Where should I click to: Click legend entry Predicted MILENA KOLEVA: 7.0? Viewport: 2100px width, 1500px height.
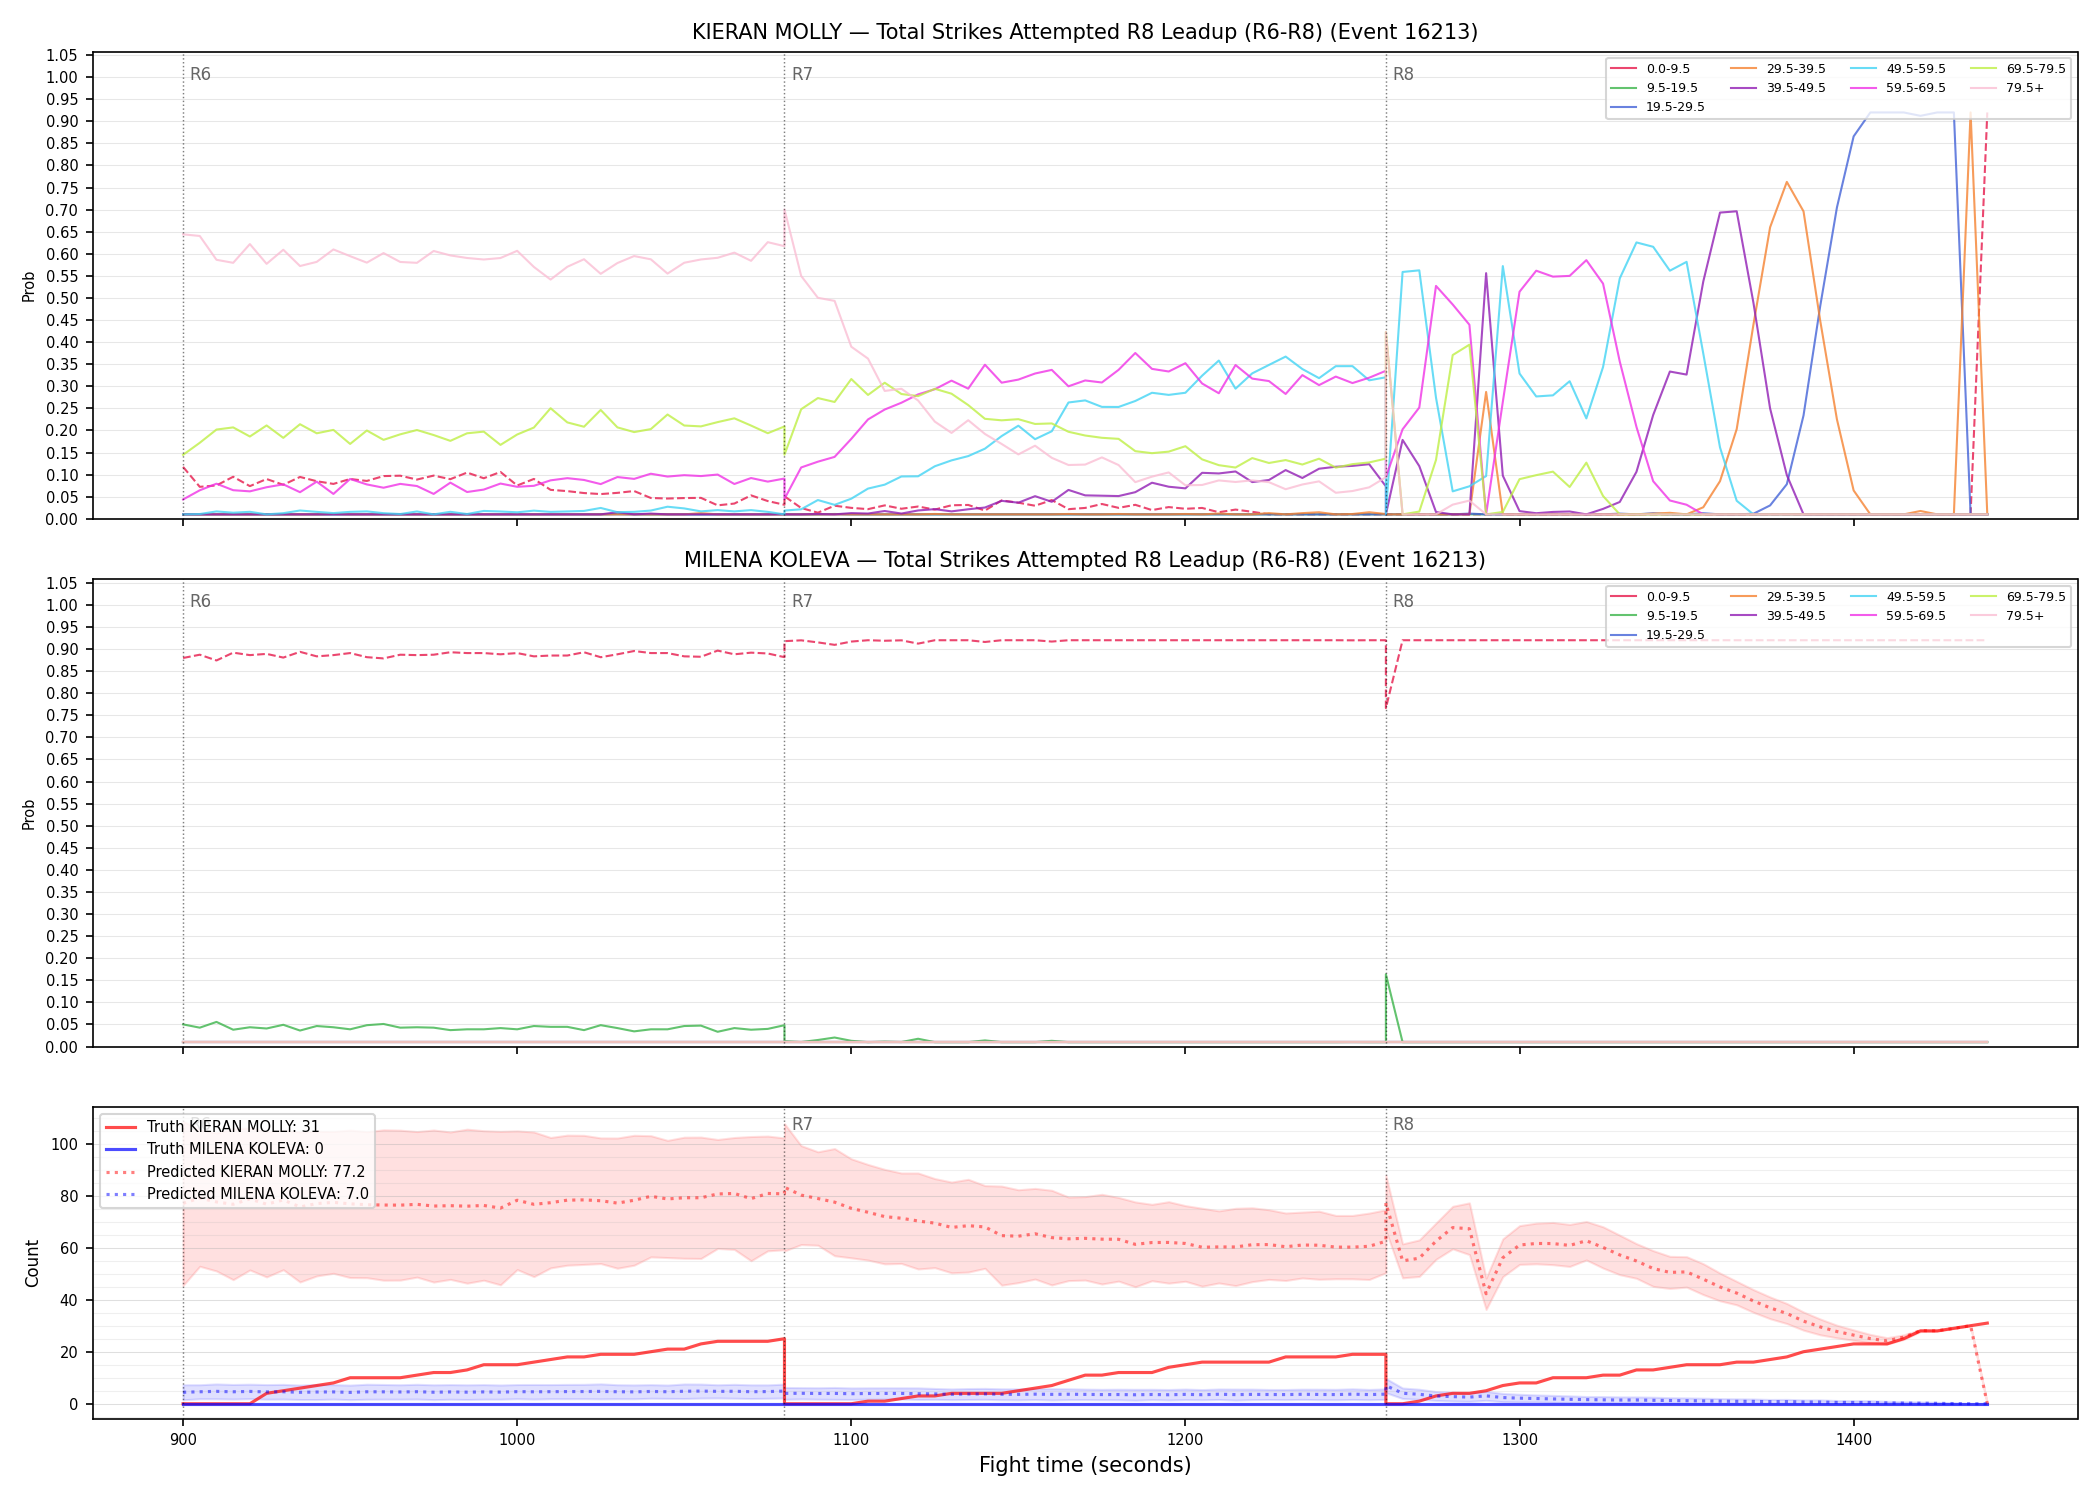coord(237,1194)
